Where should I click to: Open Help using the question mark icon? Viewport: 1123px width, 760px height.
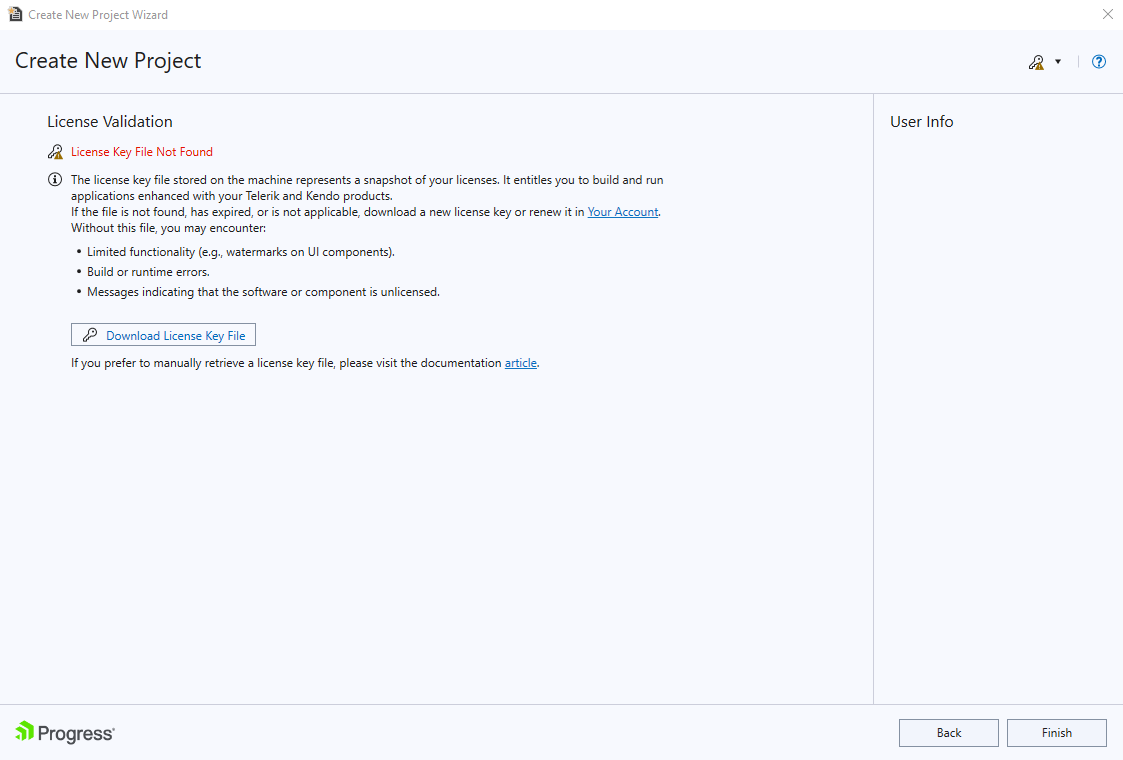(1098, 61)
